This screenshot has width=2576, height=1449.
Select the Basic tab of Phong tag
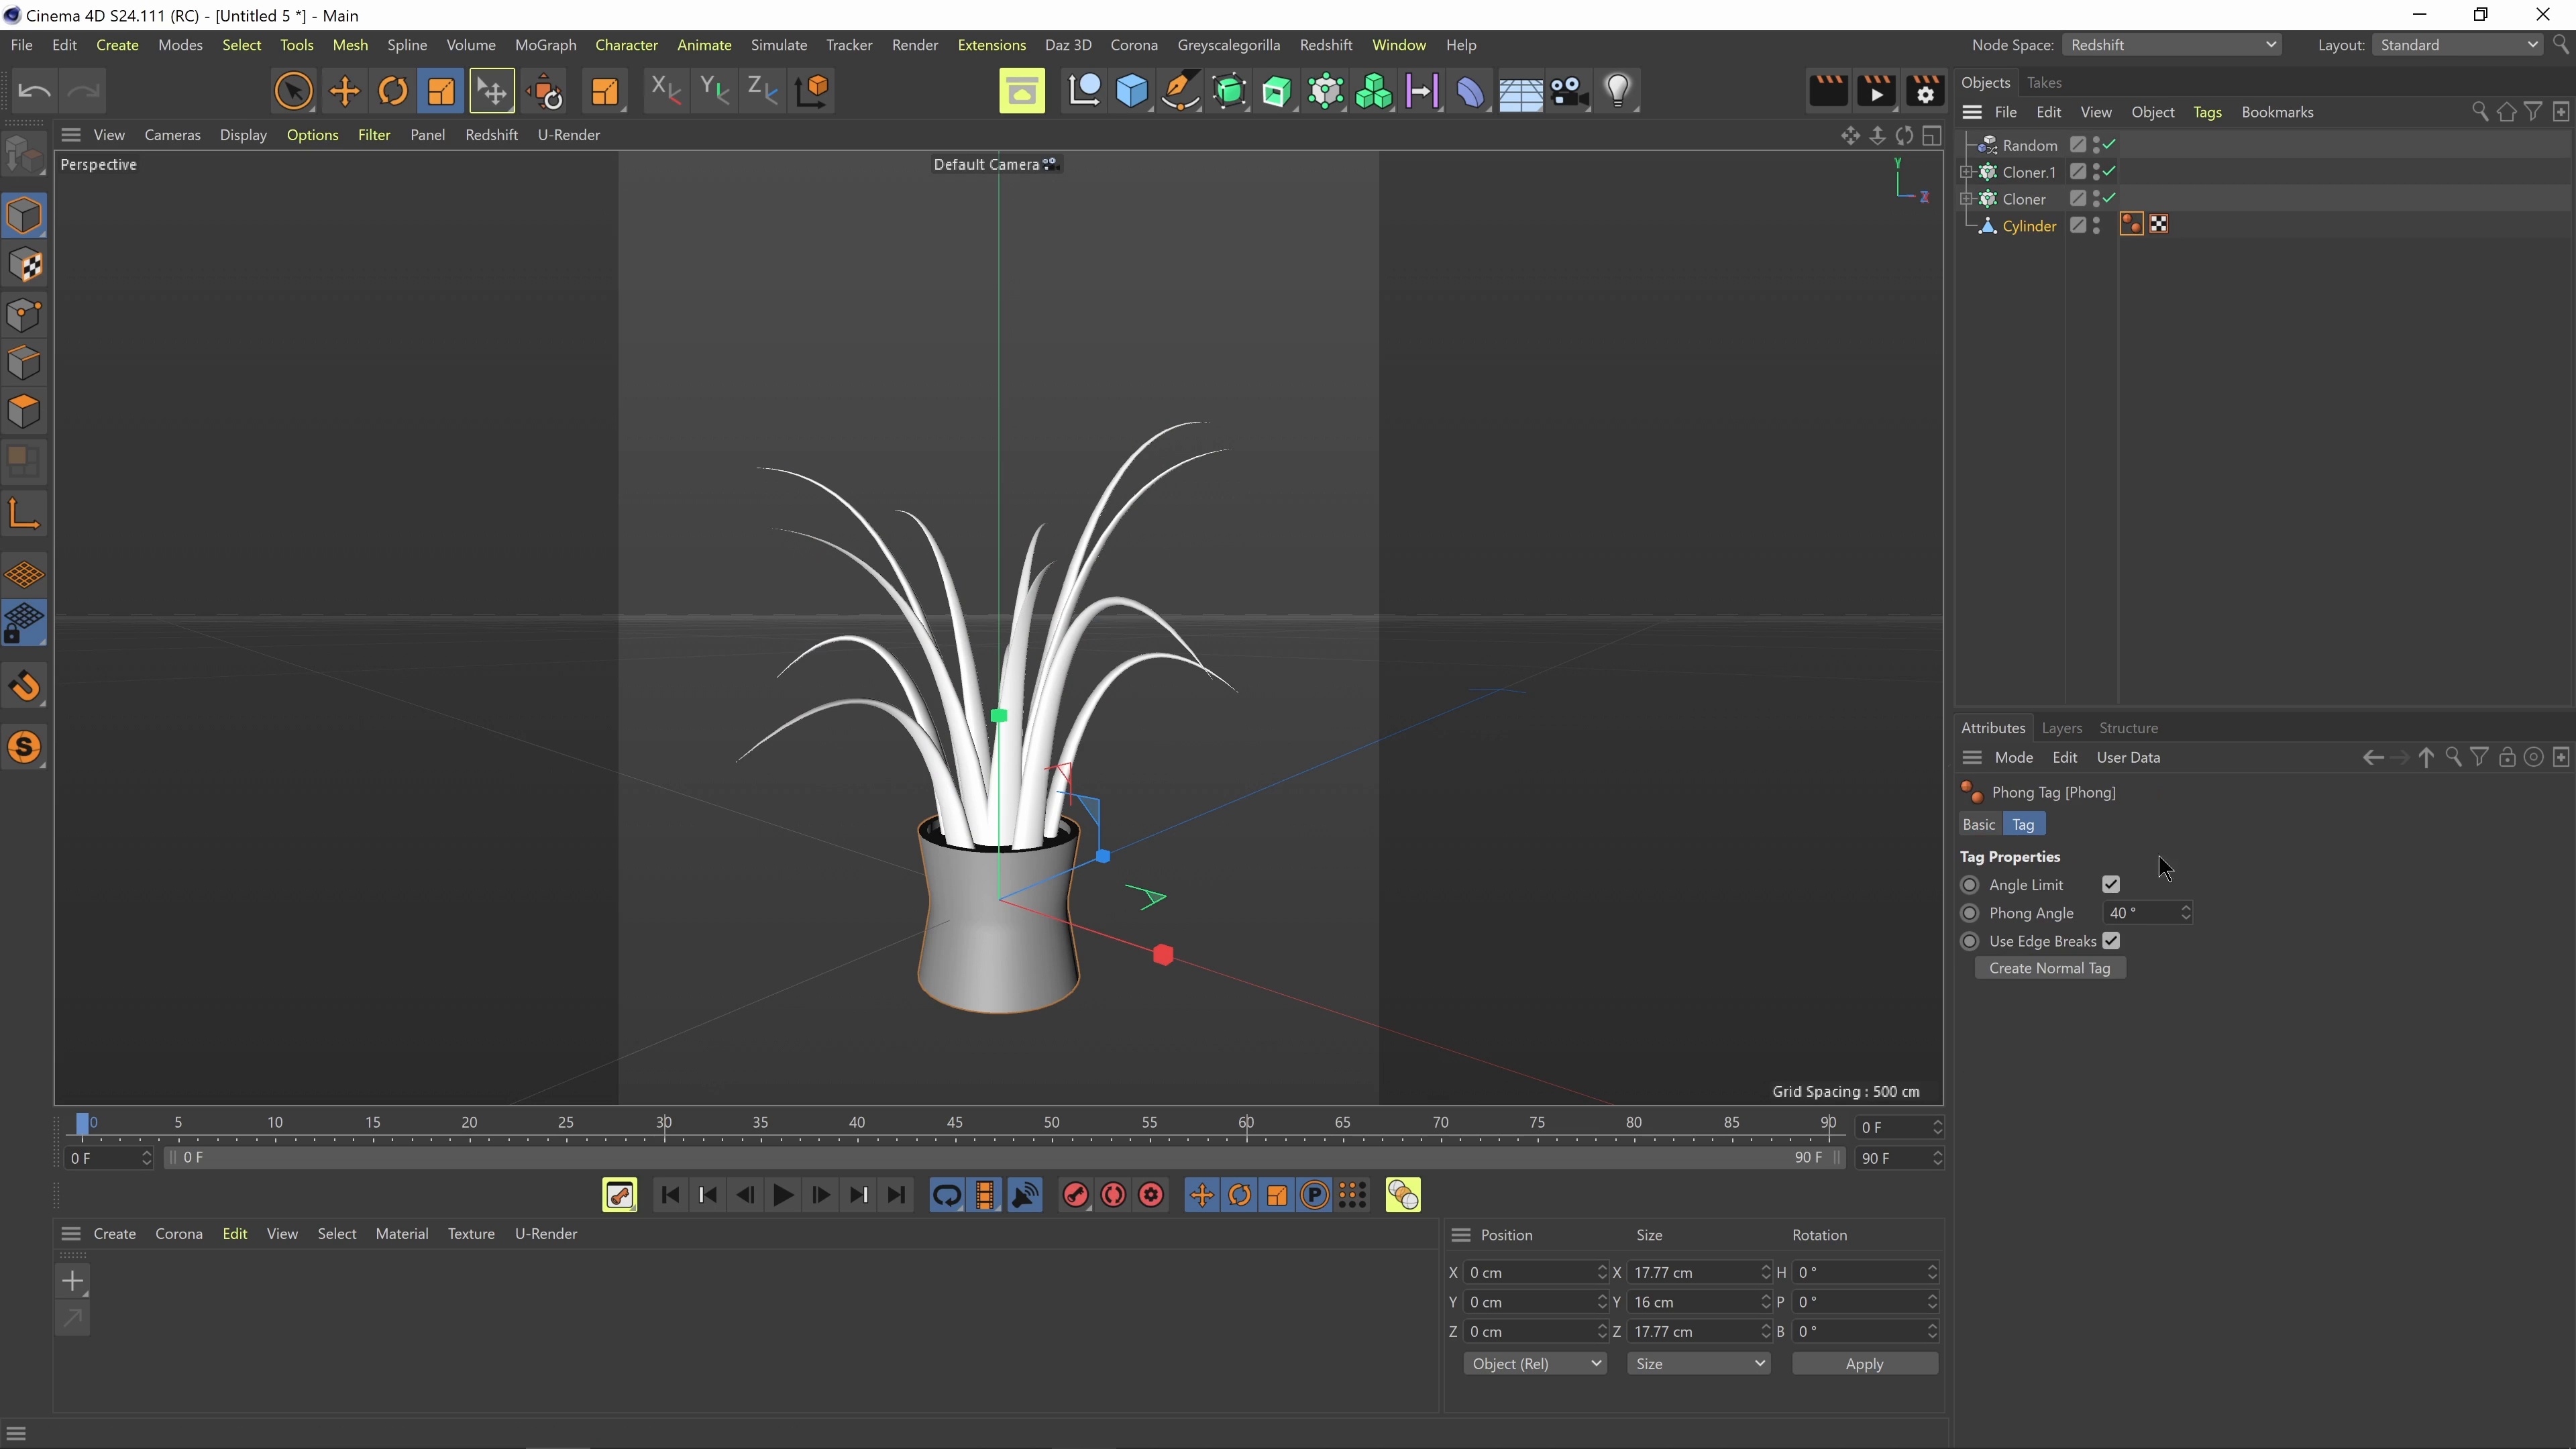tap(1978, 825)
